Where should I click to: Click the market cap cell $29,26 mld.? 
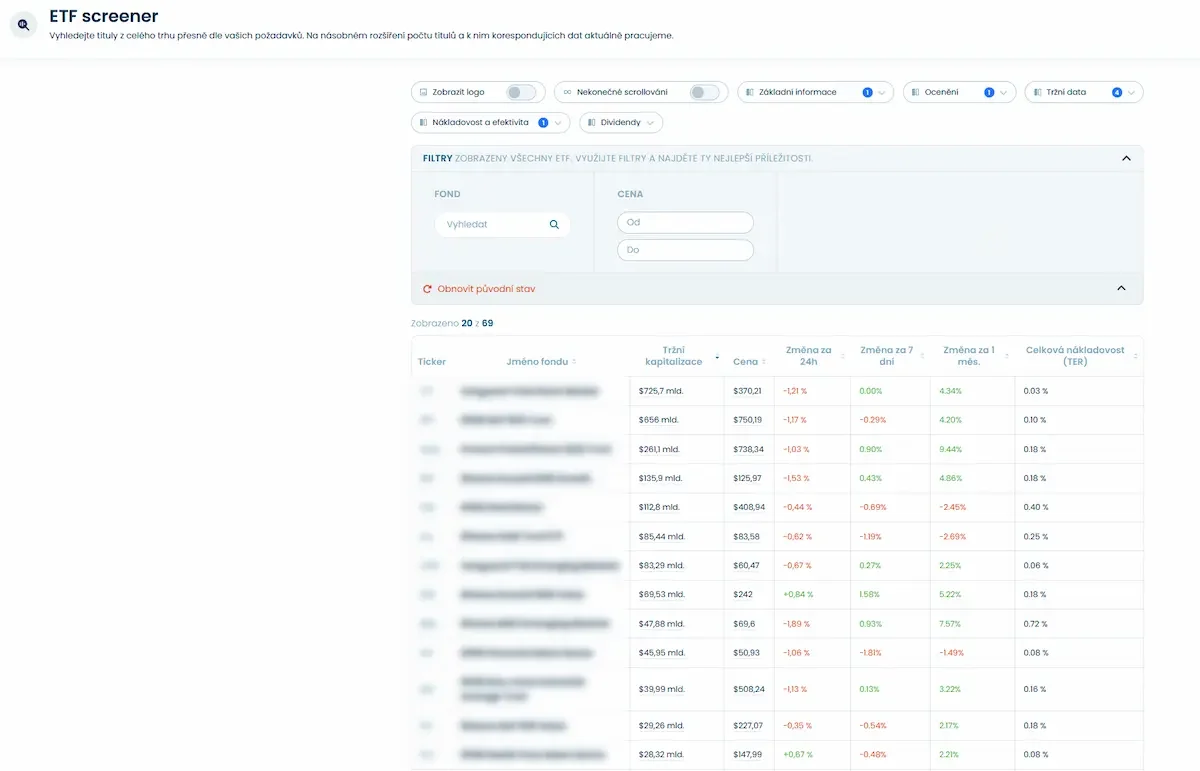pos(662,725)
